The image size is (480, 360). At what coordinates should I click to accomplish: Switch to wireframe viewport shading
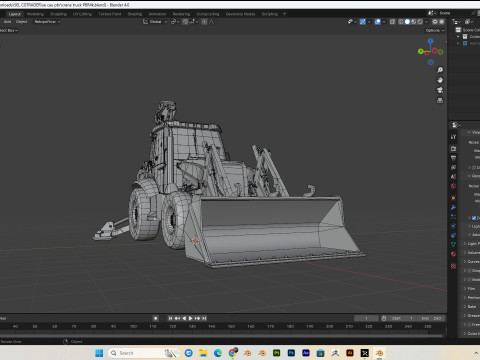click(x=401, y=22)
